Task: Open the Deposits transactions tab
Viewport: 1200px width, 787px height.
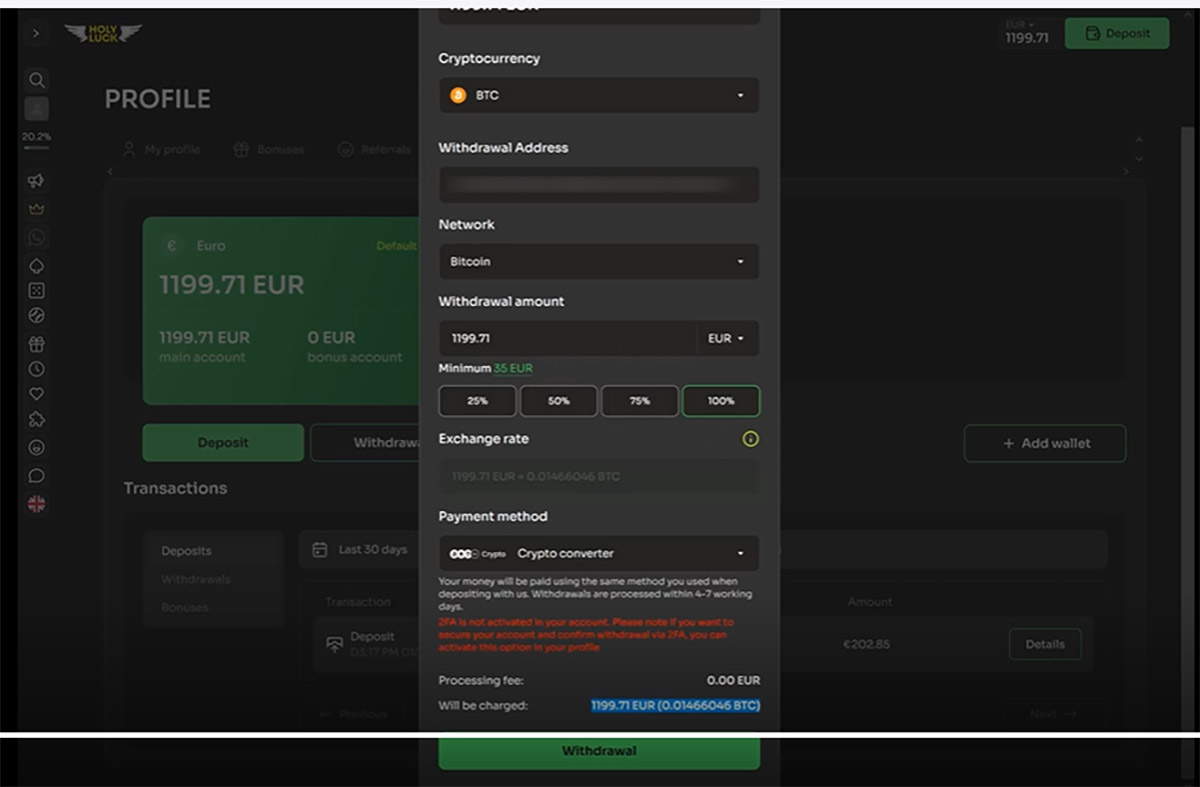Action: 186,551
